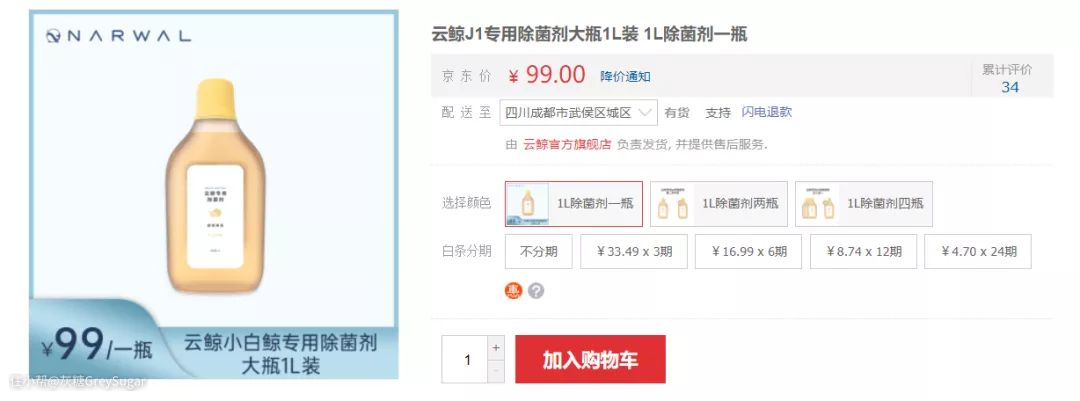The width and height of the screenshot is (1080, 401).
Task: Choose 不分期 installment option
Action: (539, 251)
